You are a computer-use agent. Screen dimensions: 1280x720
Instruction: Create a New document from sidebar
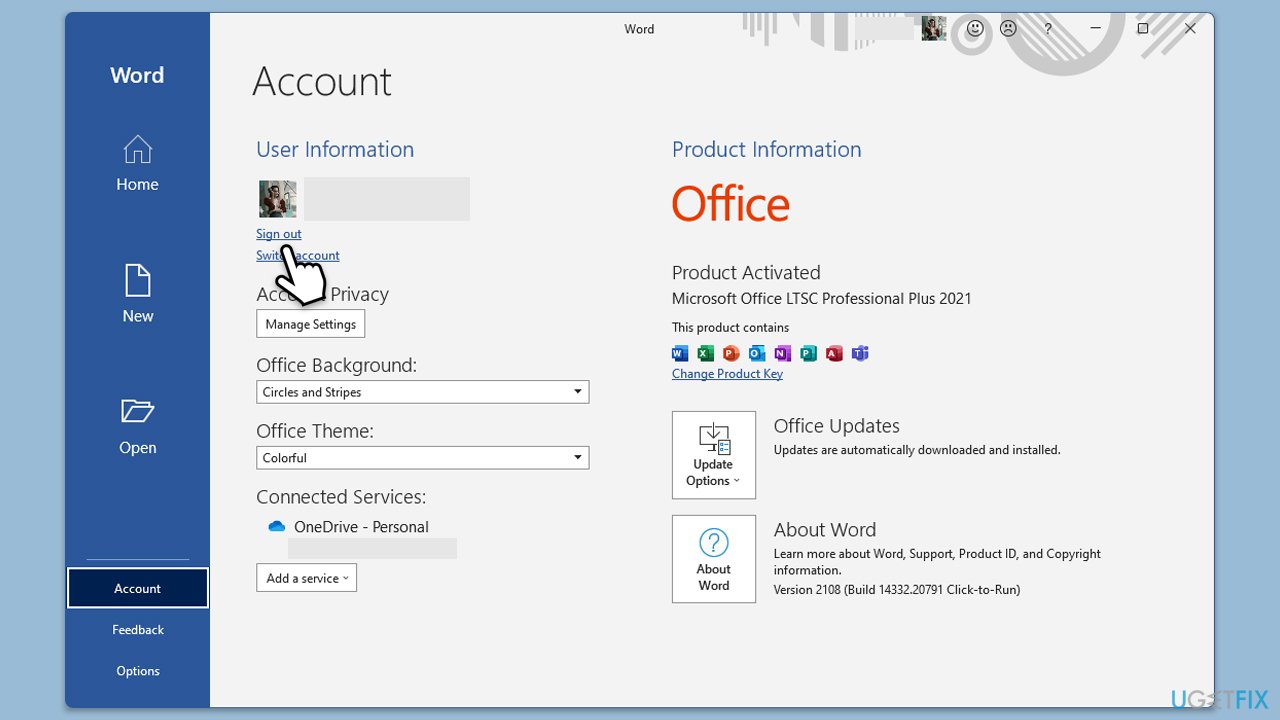click(137, 294)
